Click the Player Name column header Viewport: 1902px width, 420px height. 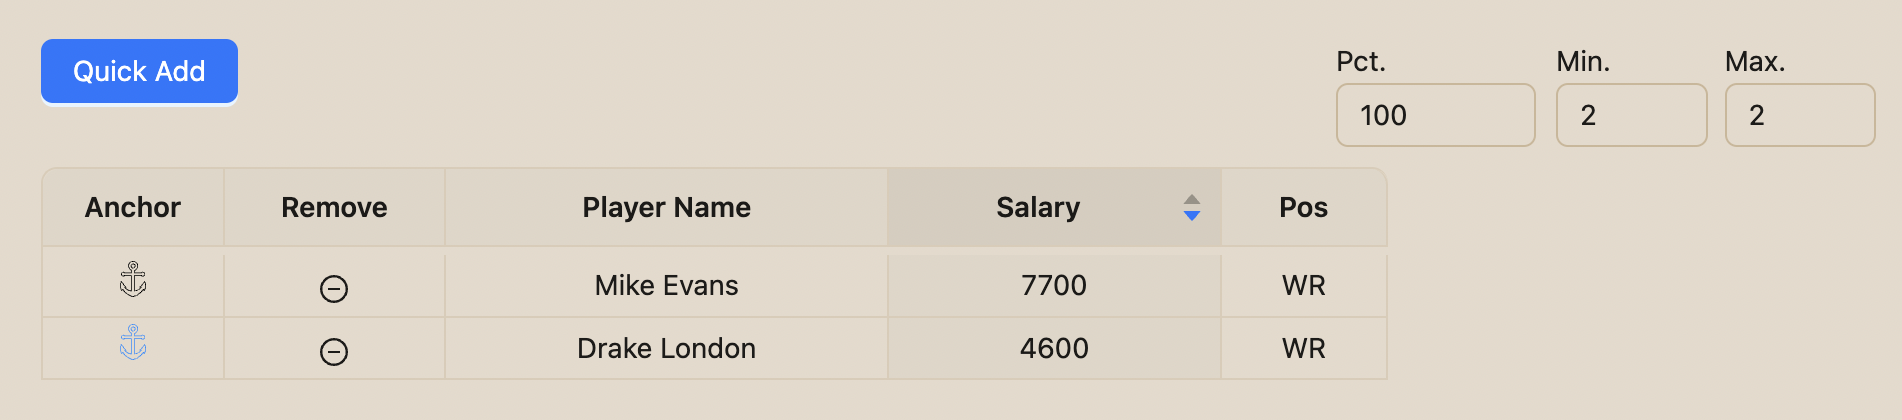point(666,207)
